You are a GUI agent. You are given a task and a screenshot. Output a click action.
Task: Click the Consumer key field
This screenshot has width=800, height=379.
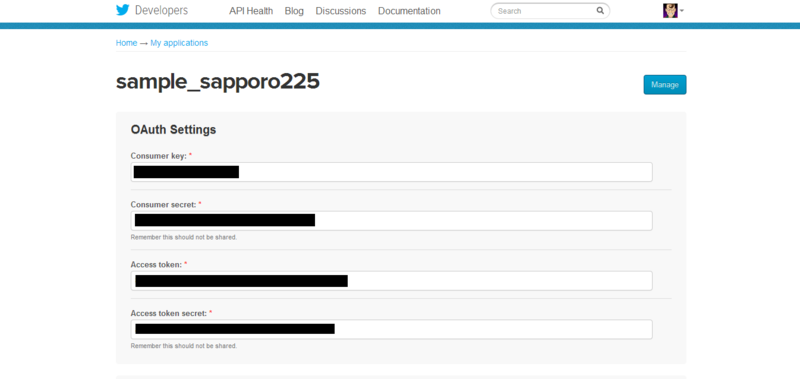(x=391, y=172)
